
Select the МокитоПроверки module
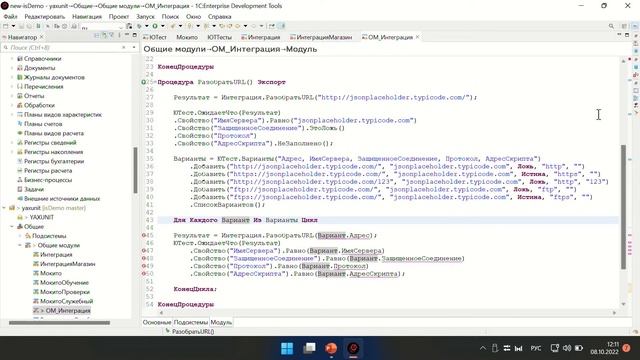(64, 292)
